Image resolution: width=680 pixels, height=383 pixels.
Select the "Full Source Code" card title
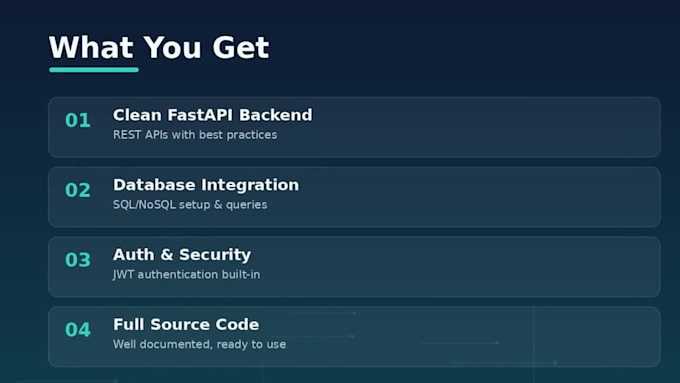click(x=186, y=324)
